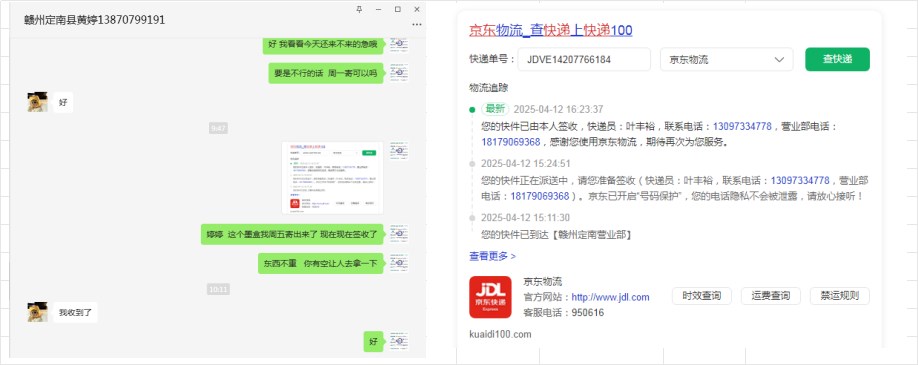
Task: Click the received message 我收到了
Action: tap(76, 312)
